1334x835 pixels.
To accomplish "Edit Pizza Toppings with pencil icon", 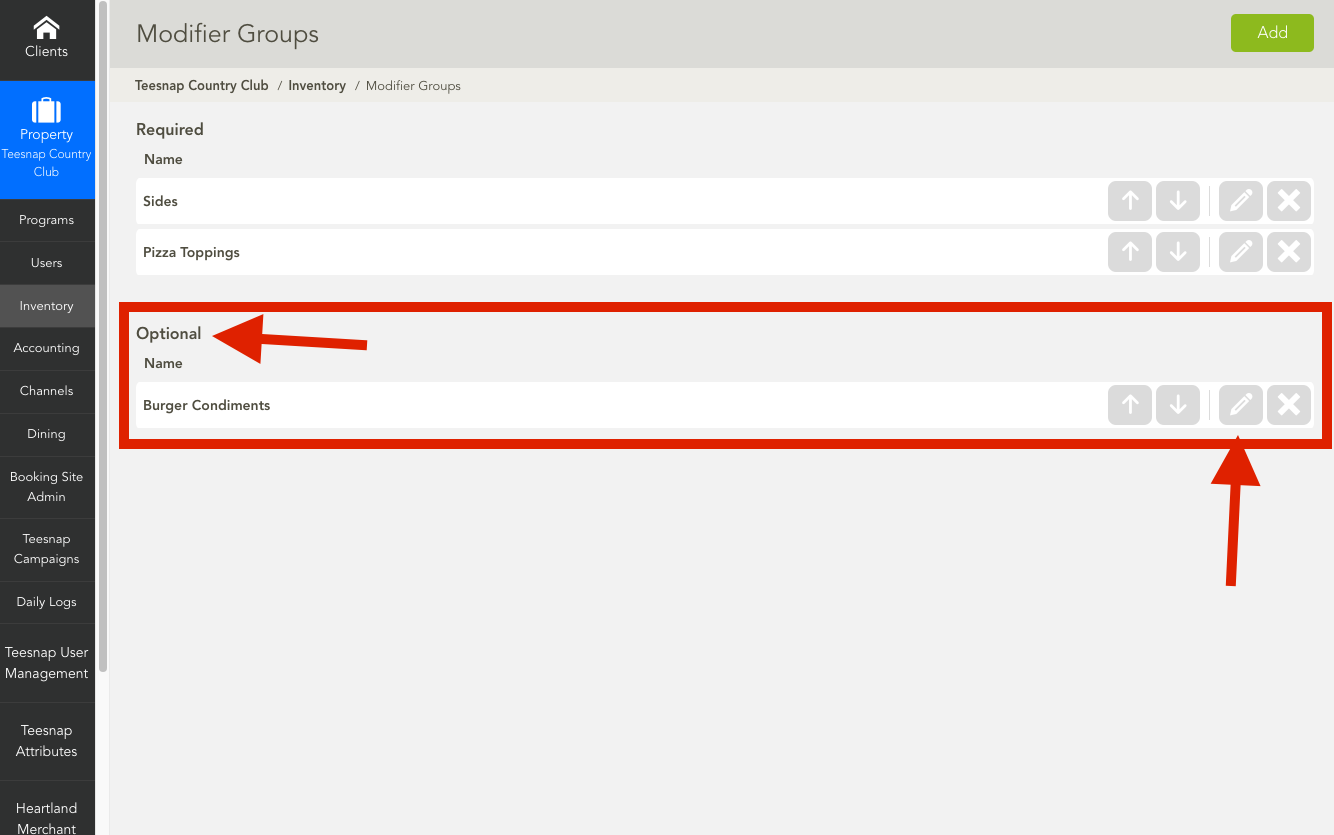I will [x=1241, y=252].
